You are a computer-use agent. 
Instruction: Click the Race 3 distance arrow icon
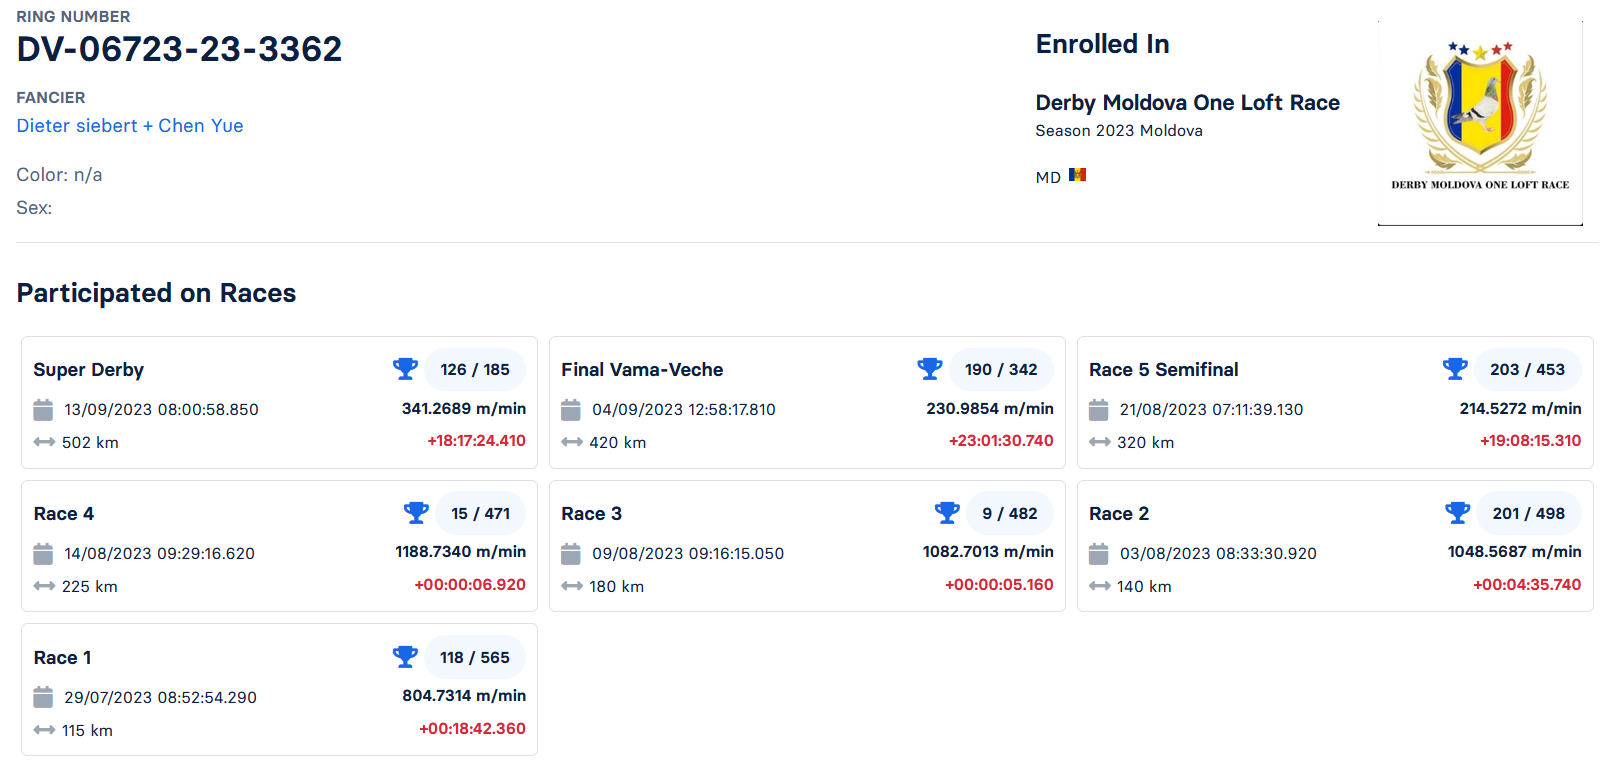[x=572, y=586]
